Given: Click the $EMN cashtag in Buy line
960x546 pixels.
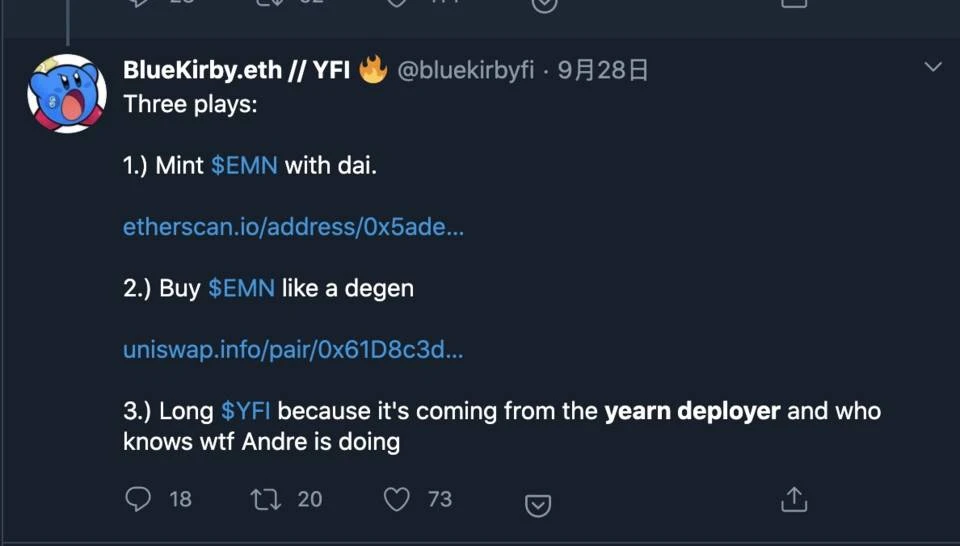Looking at the screenshot, I should coord(241,288).
